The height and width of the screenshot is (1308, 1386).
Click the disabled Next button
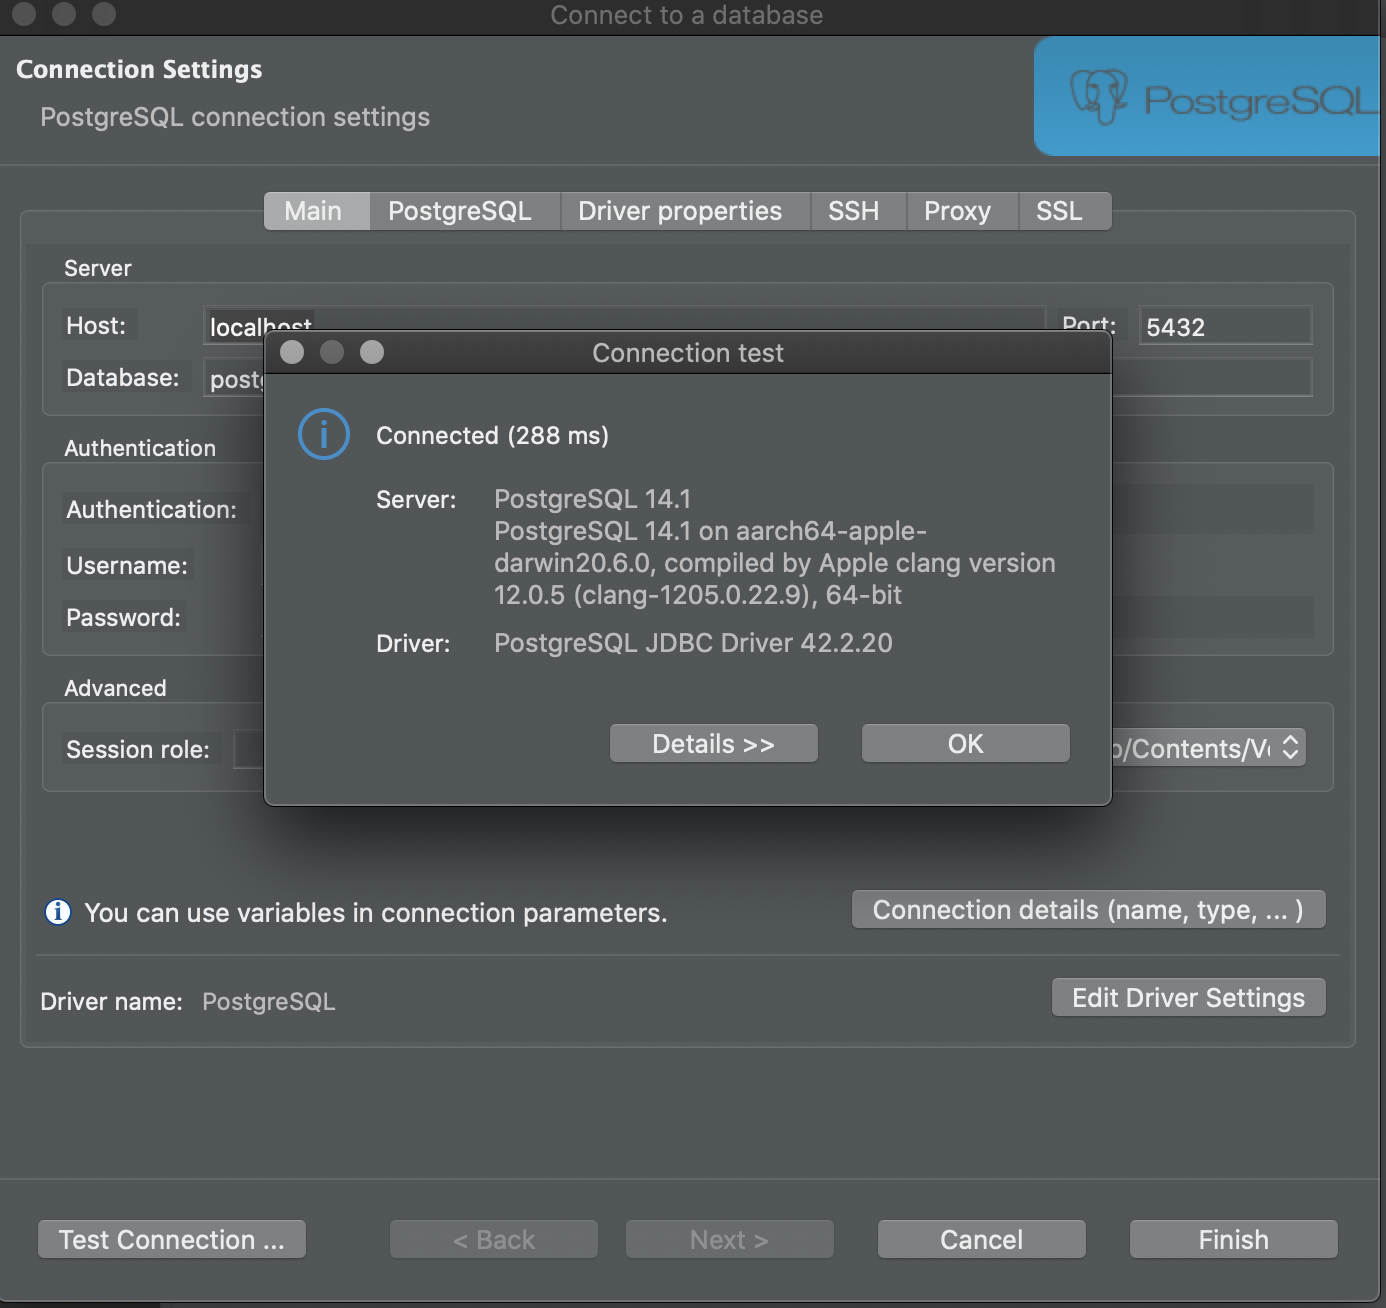(730, 1239)
